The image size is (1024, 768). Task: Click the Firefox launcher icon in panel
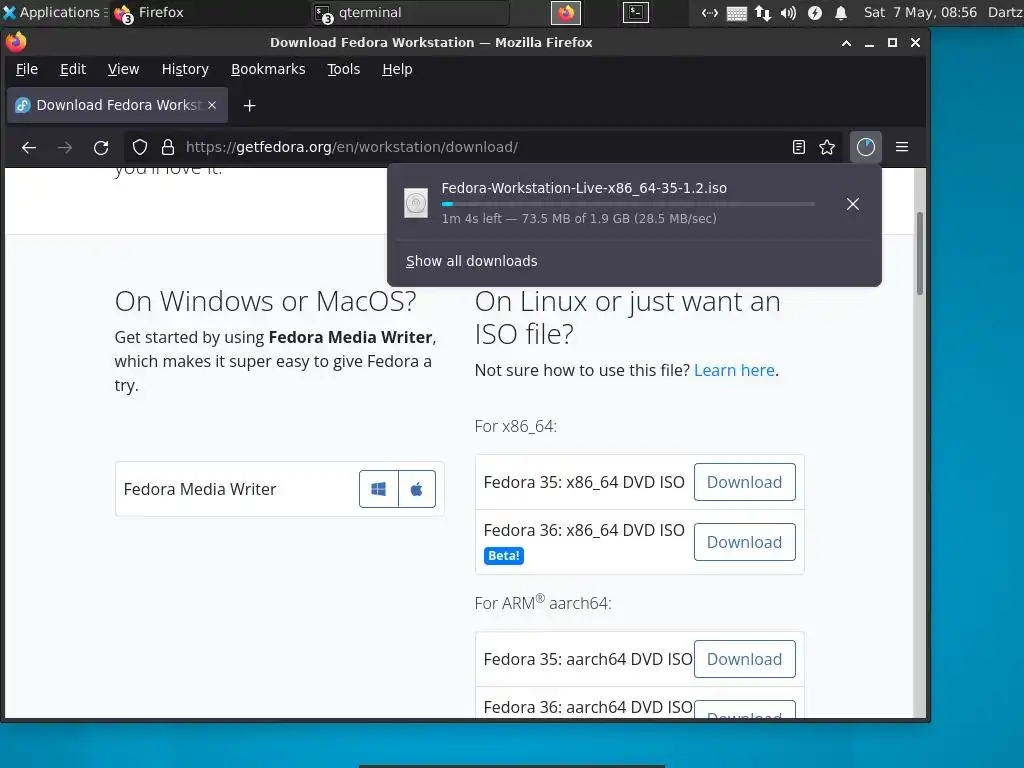click(566, 12)
